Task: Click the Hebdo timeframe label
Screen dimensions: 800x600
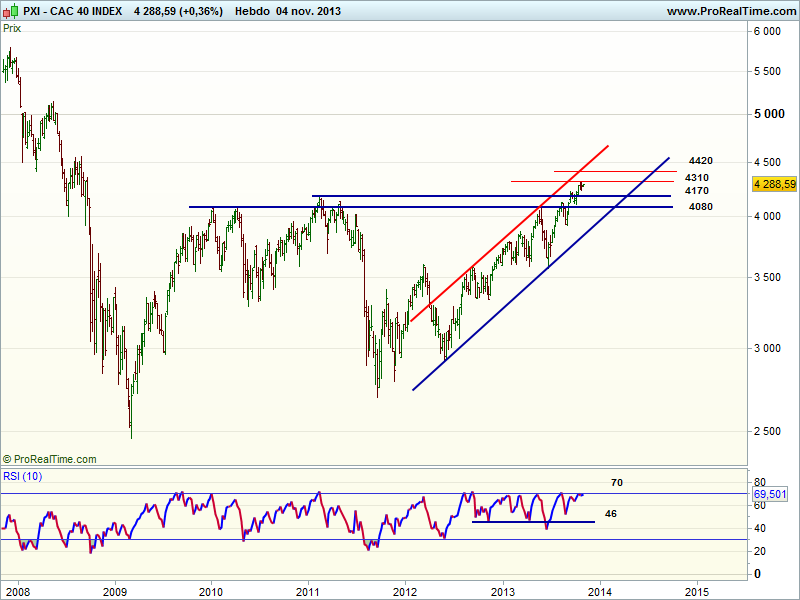Action: point(257,11)
